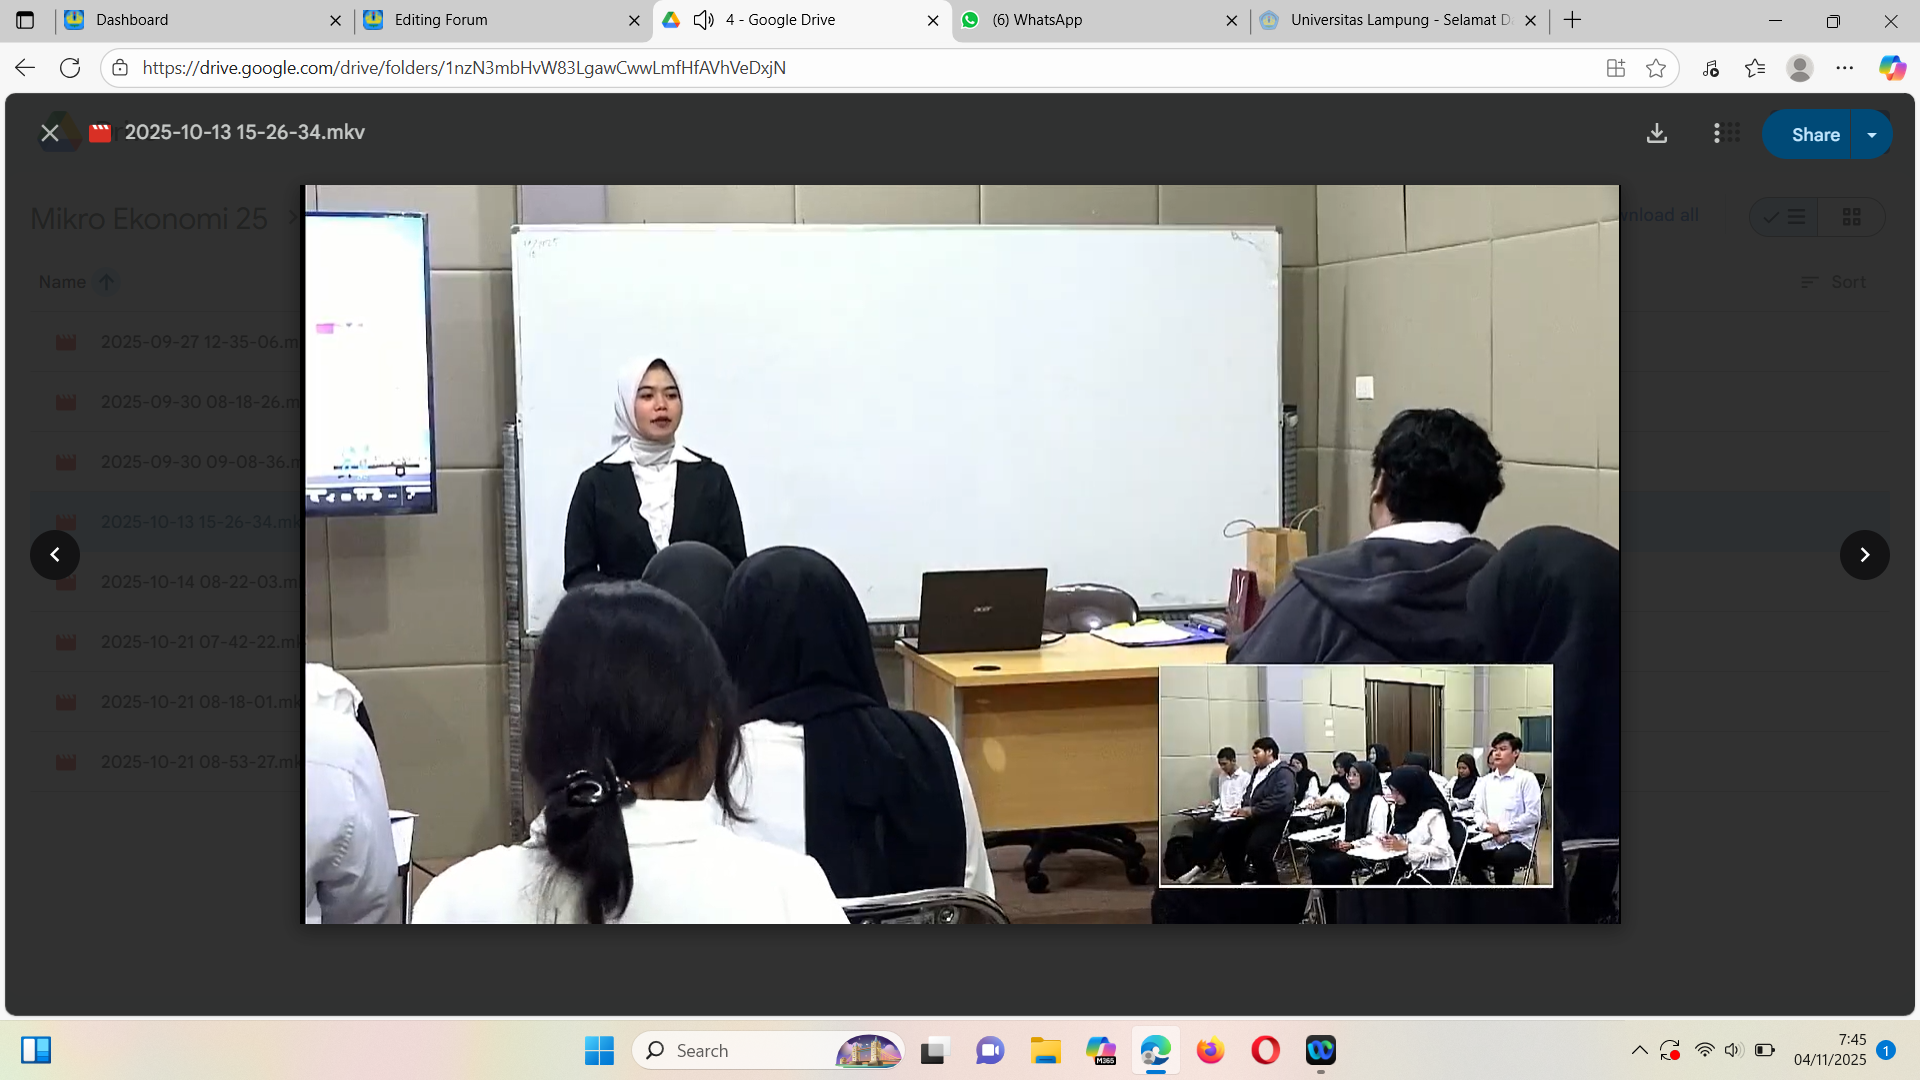This screenshot has width=1920, height=1080.
Task: Go to previous file with left arrow
Action: click(x=55, y=555)
